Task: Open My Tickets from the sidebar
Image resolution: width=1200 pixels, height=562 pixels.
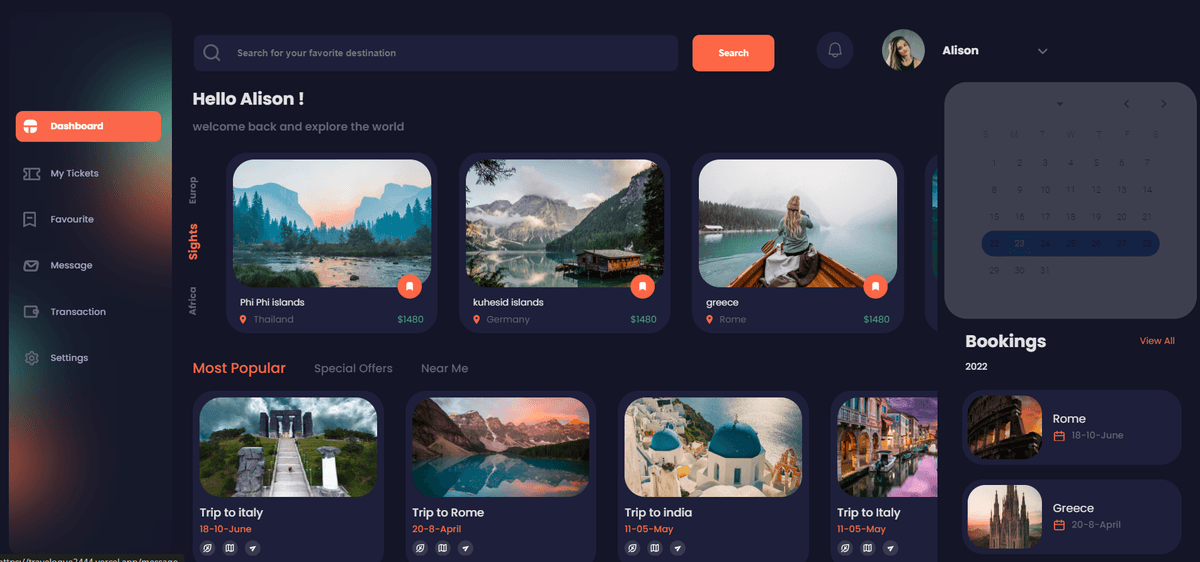Action: tap(74, 173)
